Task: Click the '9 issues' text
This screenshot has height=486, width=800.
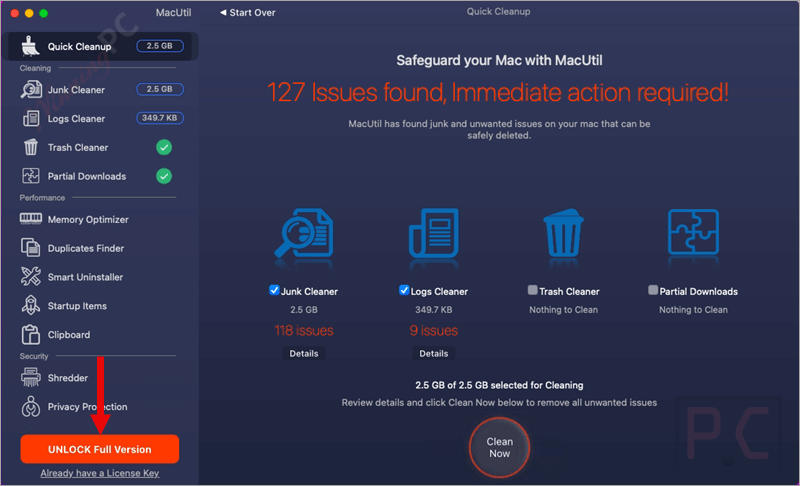Action: 434,330
